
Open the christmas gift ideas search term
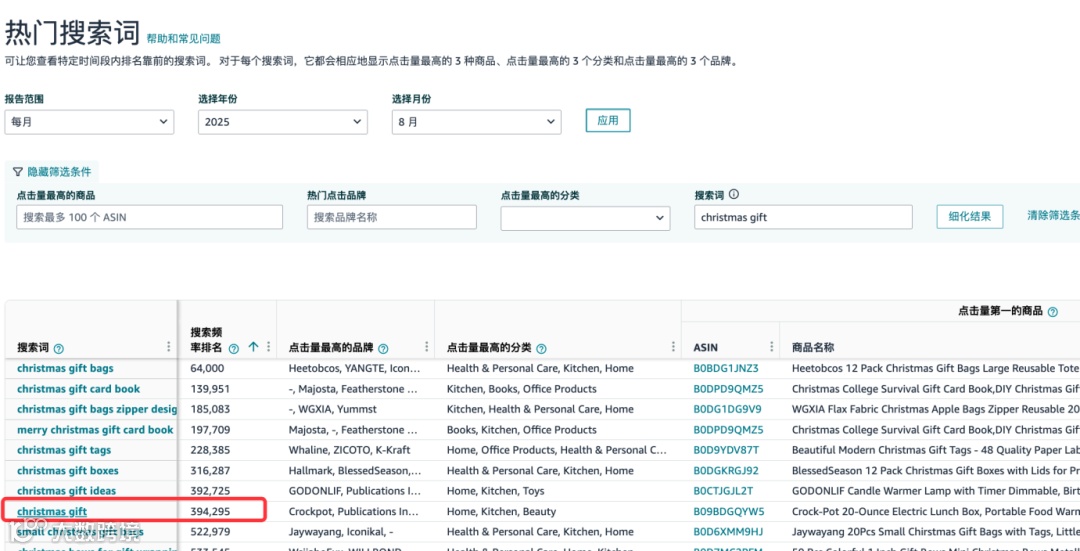[x=67, y=491]
